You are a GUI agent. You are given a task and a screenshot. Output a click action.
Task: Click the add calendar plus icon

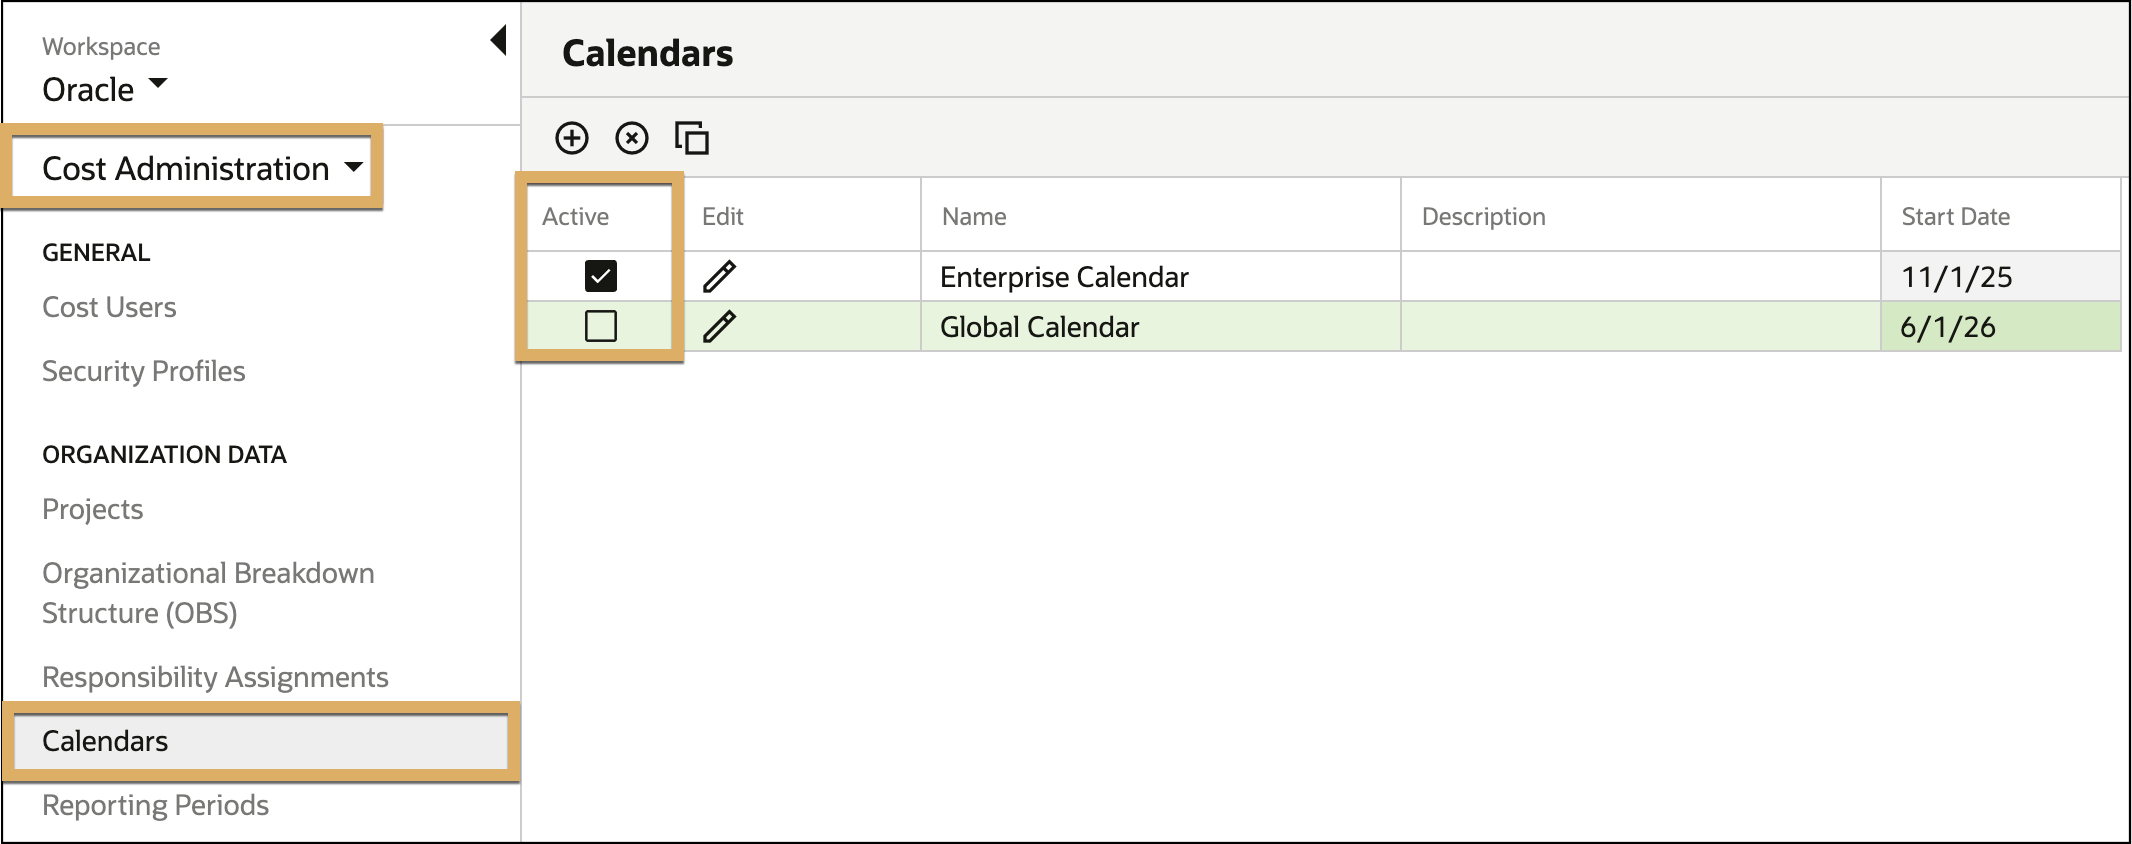coord(572,138)
